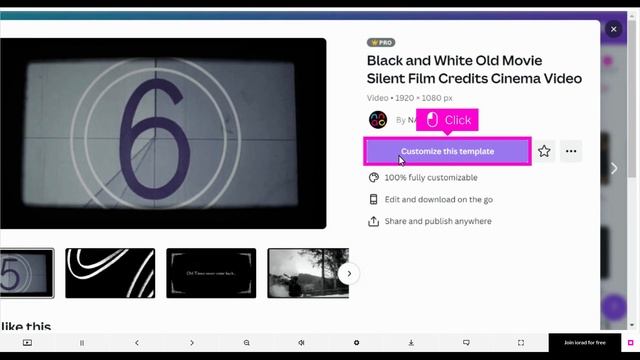The width and height of the screenshot is (640, 360).
Task: Show more page thumbnails with arrow
Action: point(349,273)
